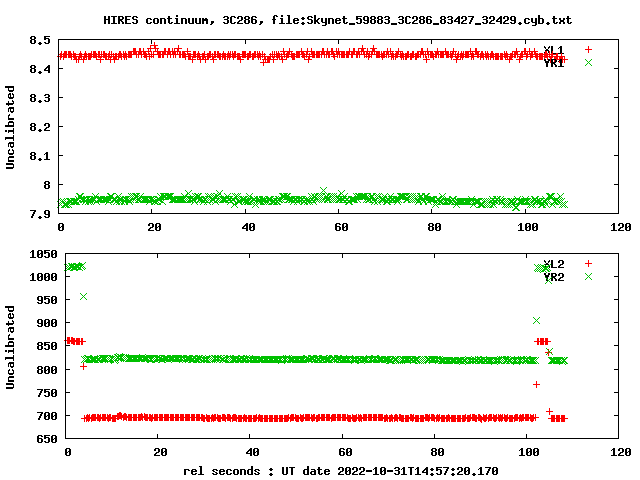This screenshot has height=480, width=640.
Task: Click the 60 x-axis label under bottom plot
Action: 345,452
